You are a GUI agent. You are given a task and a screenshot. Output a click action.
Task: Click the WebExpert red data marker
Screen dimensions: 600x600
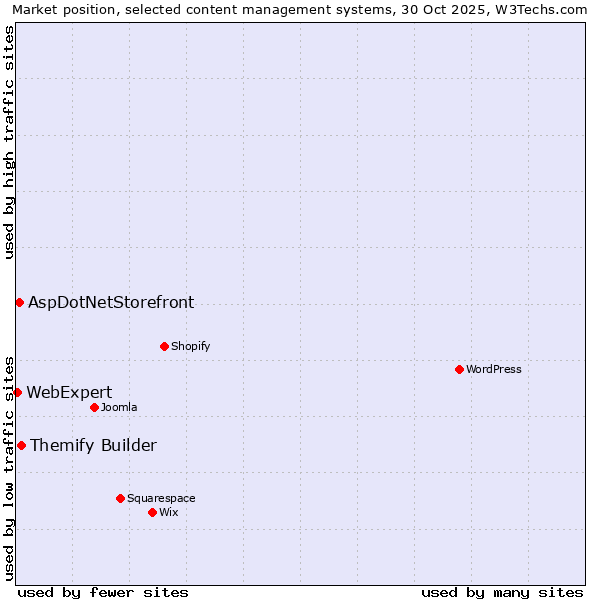17,392
